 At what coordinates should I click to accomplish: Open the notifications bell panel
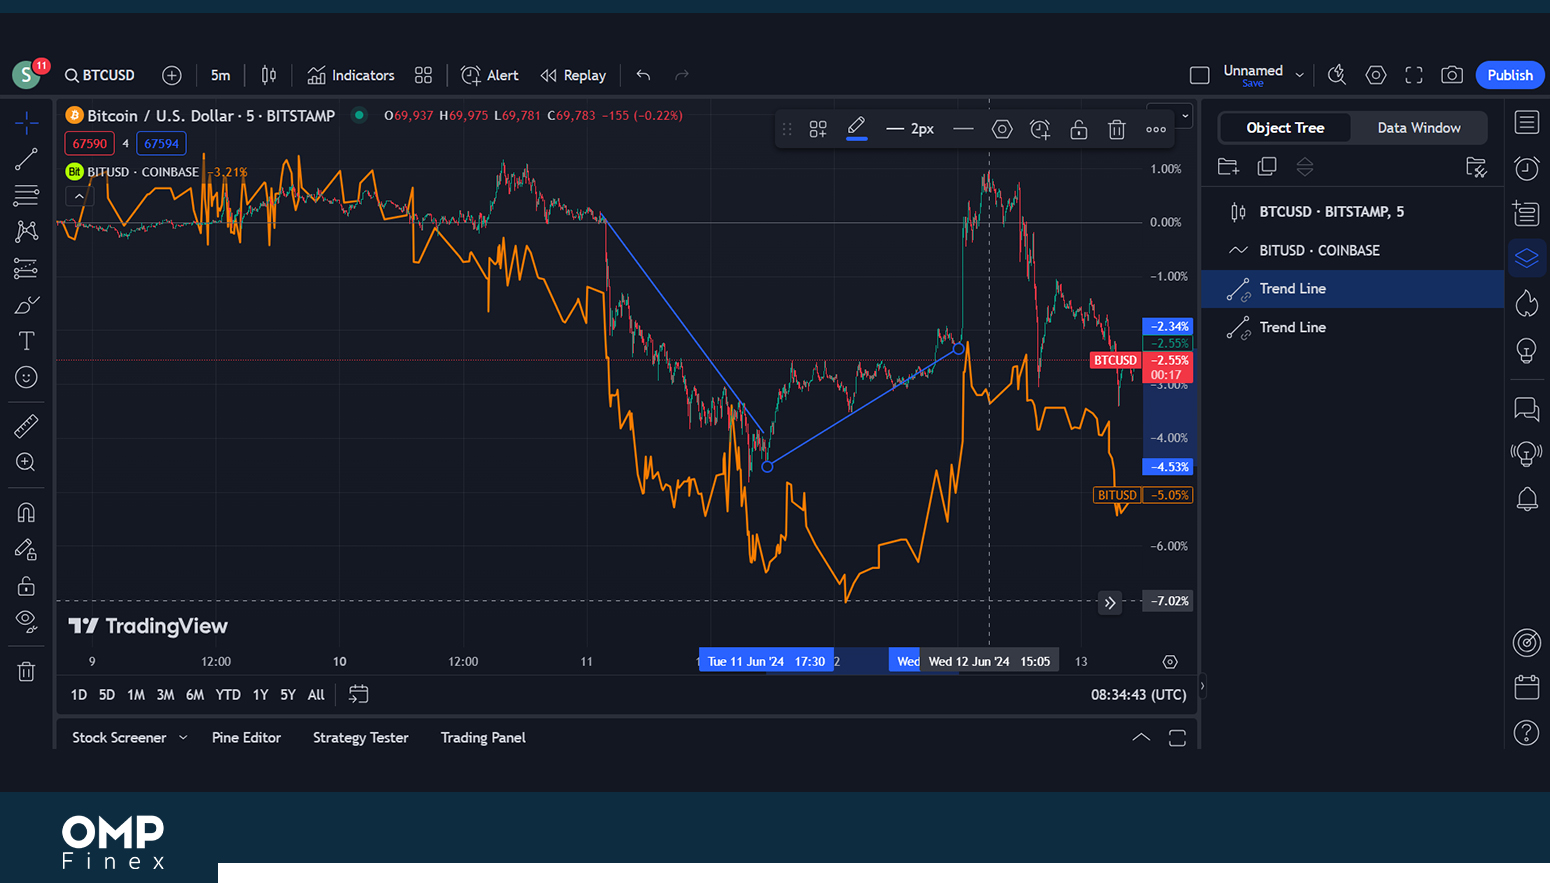[x=1526, y=499]
